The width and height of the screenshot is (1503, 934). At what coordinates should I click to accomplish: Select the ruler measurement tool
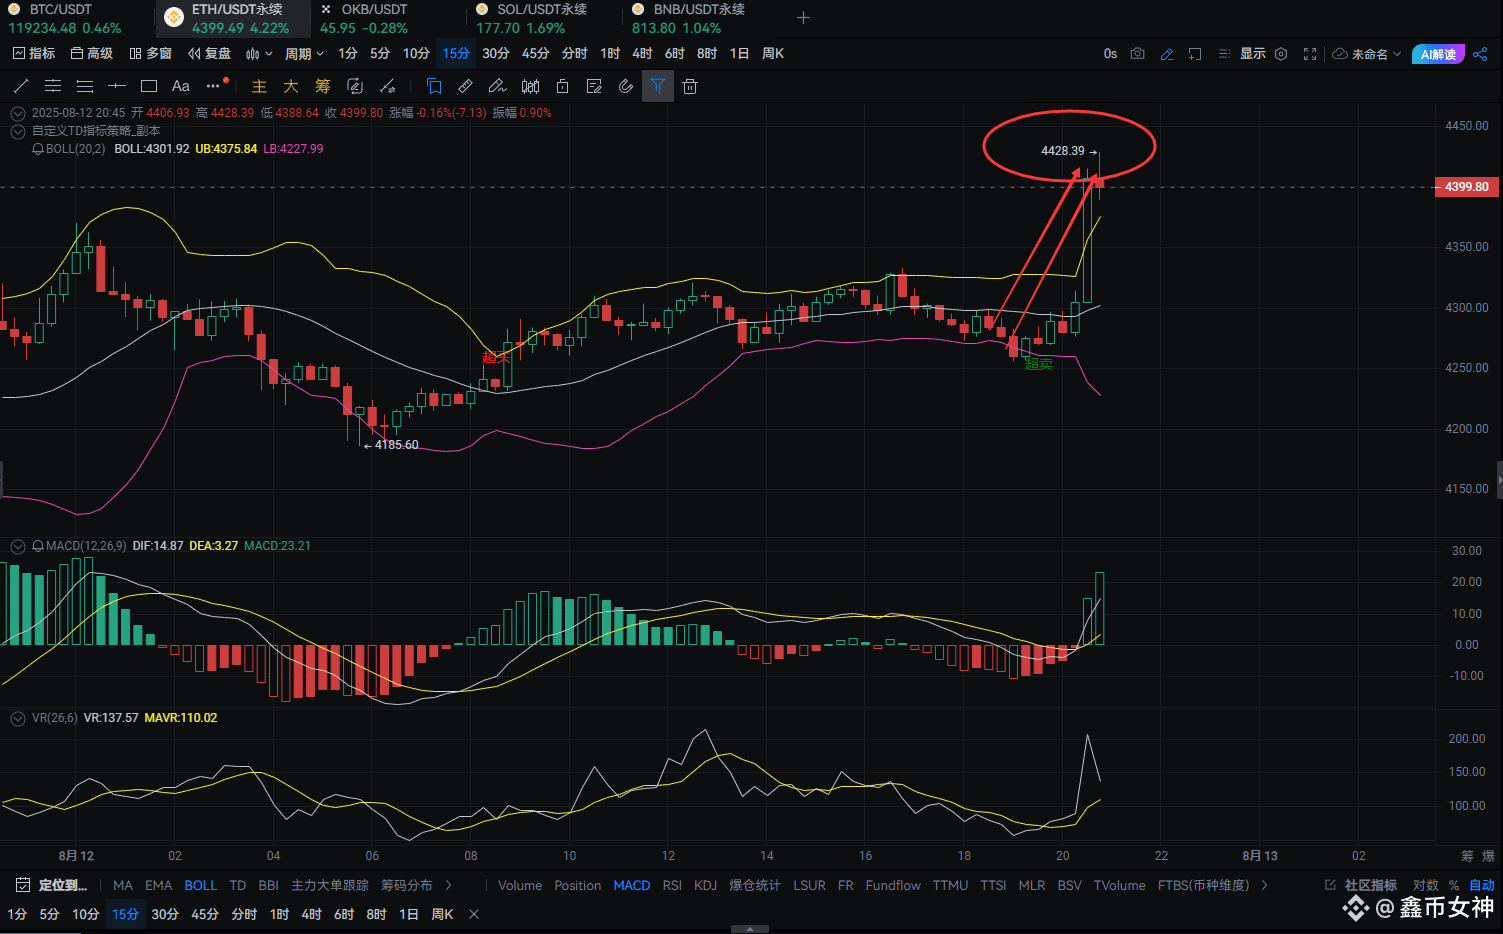(x=465, y=86)
